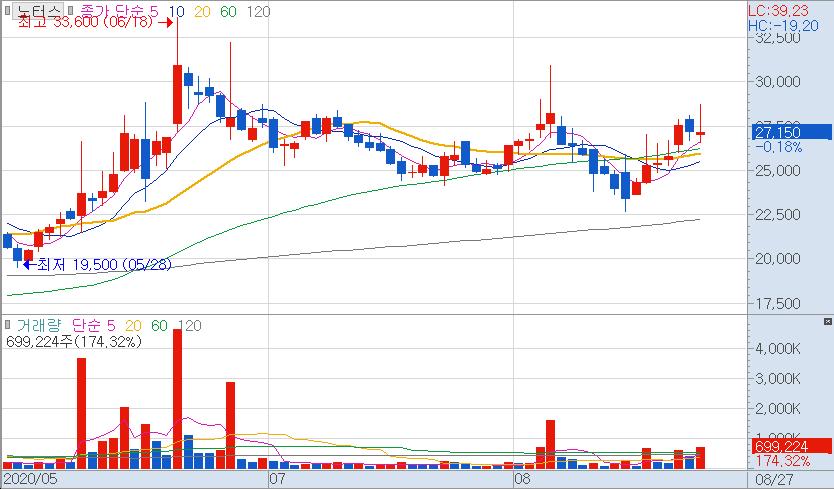Click the HC:-19.20 value
The height and width of the screenshot is (489, 834).
(x=783, y=26)
